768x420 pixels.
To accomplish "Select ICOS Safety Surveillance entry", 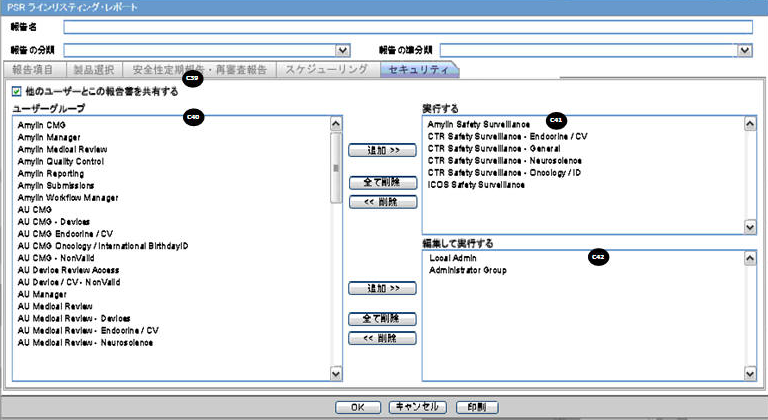I will click(x=476, y=185).
